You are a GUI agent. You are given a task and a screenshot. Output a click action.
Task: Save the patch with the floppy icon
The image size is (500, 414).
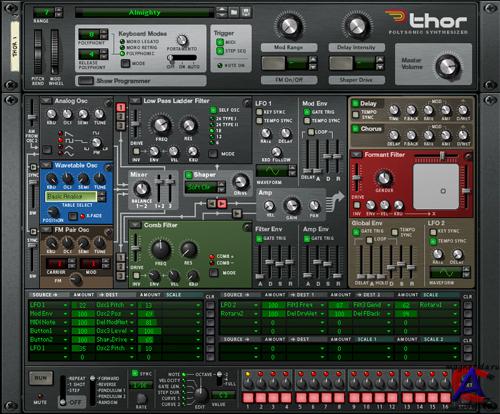click(246, 12)
